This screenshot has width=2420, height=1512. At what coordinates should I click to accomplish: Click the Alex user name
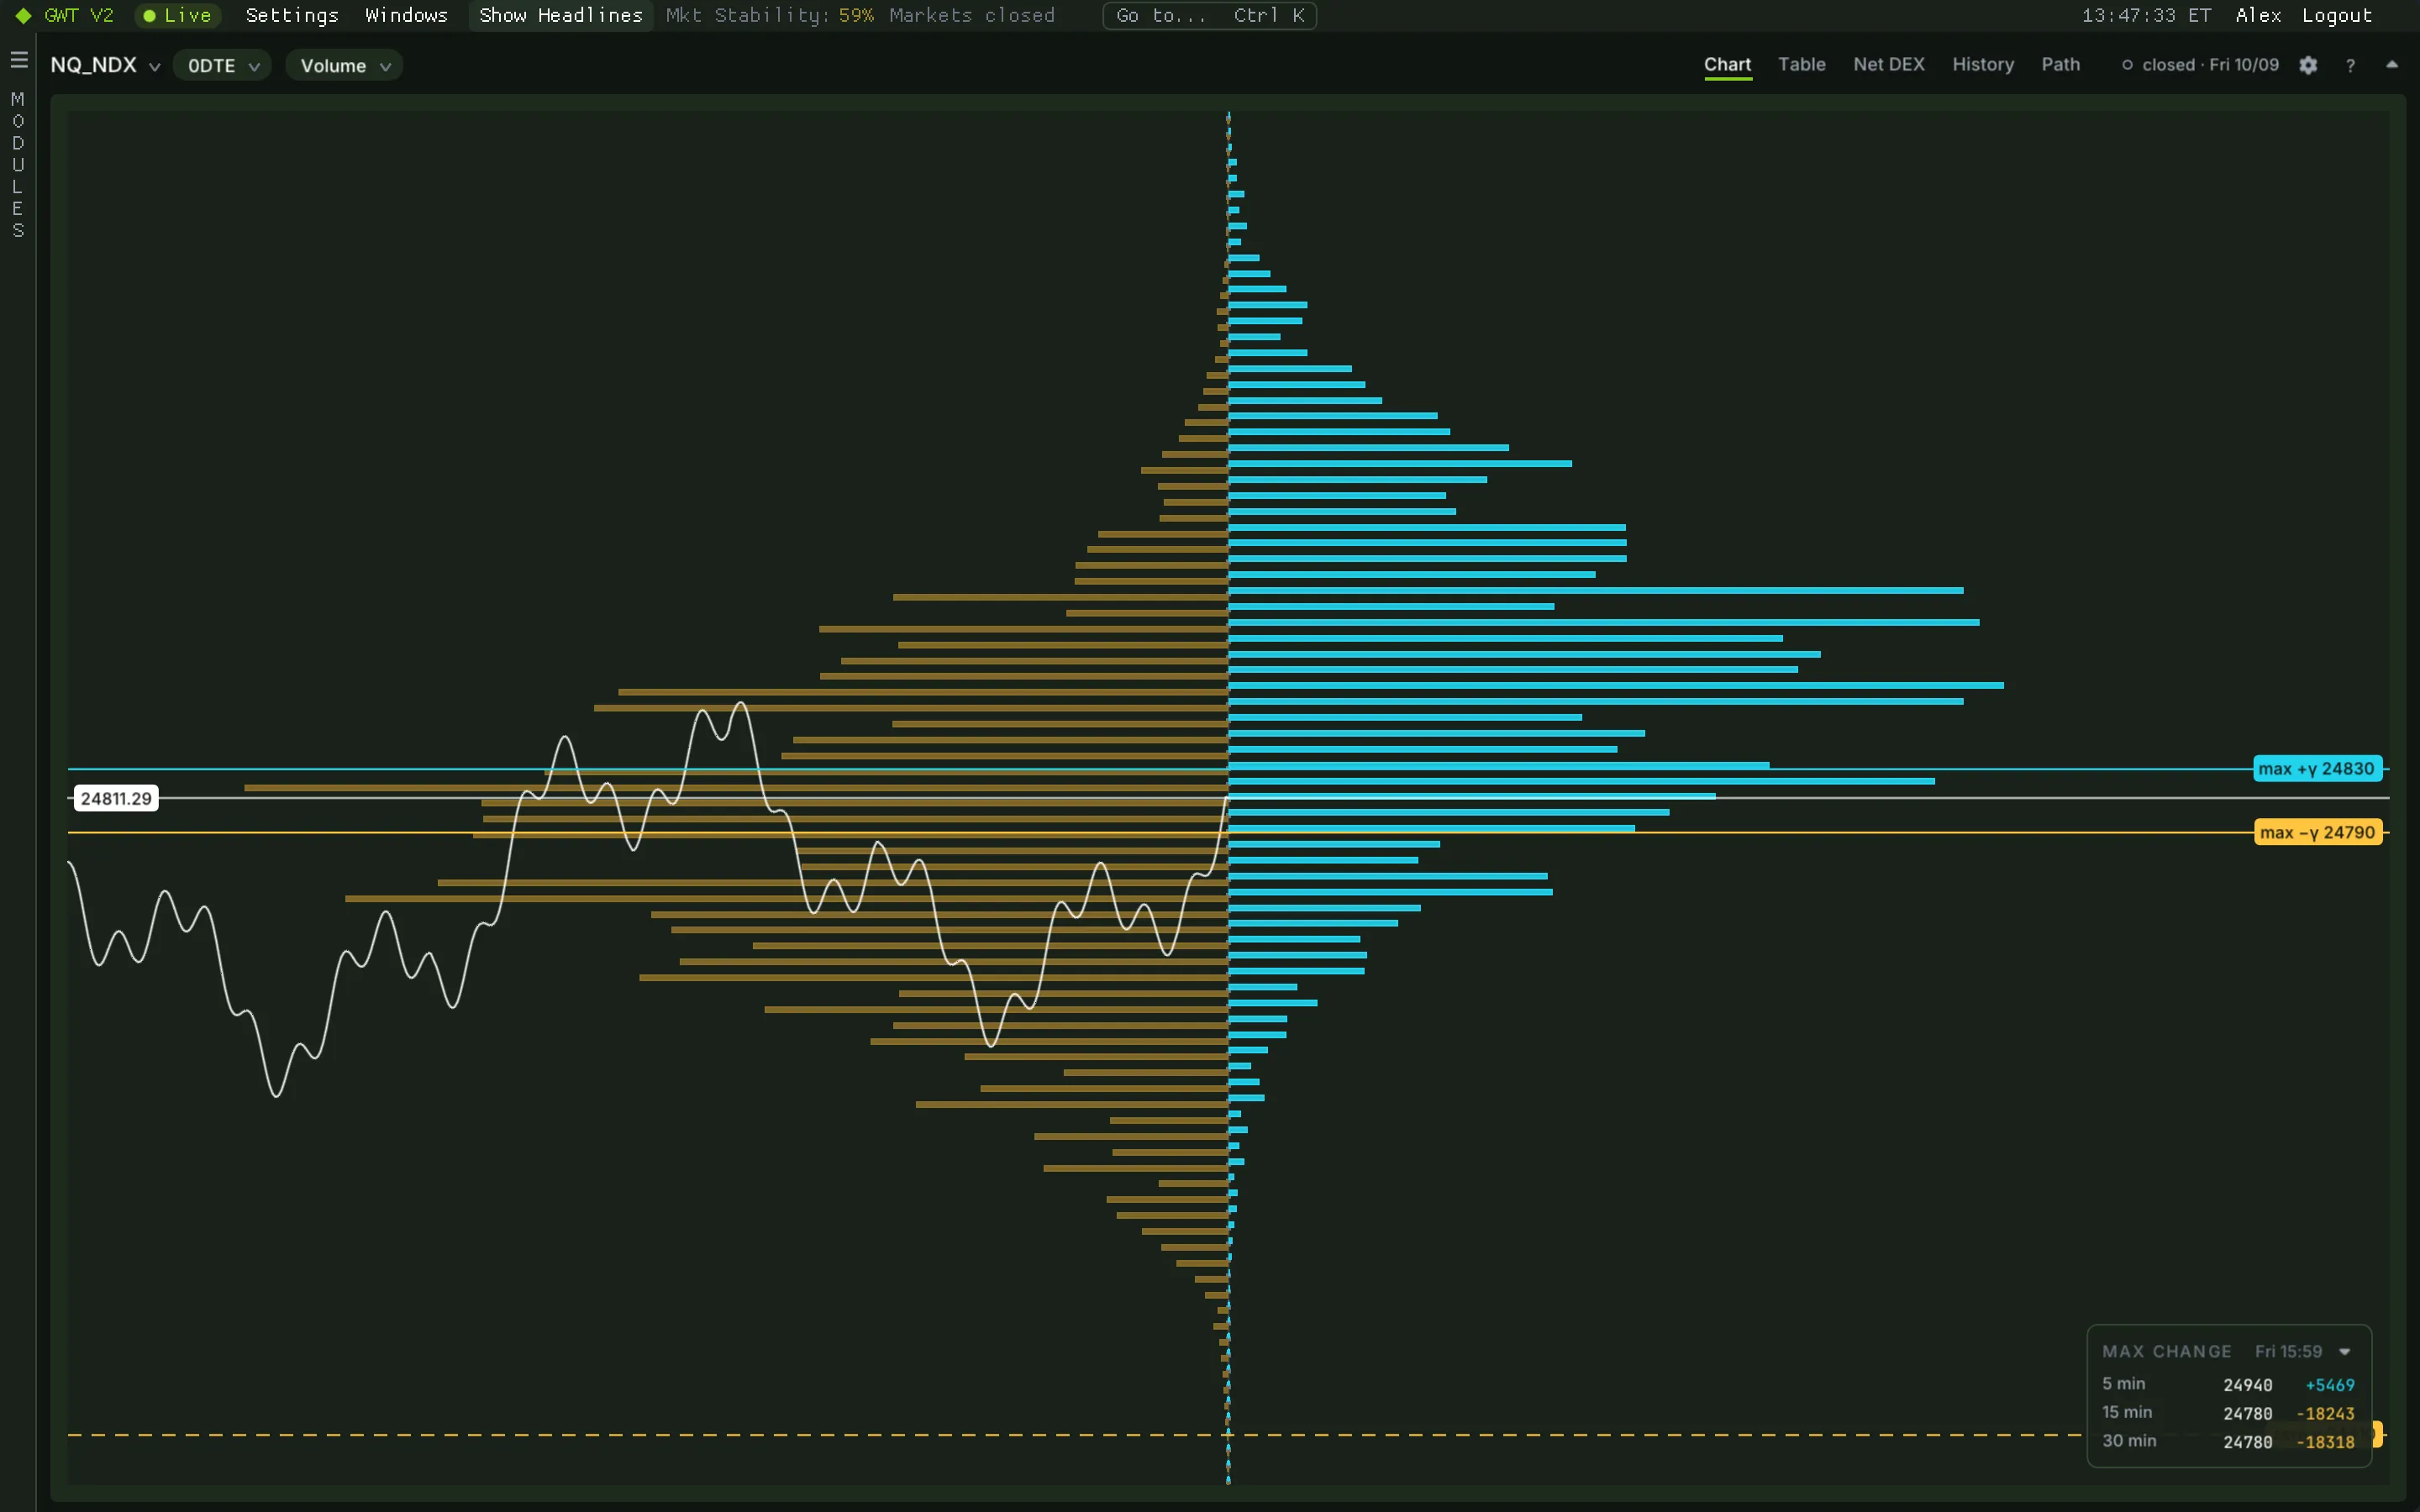(x=2258, y=16)
